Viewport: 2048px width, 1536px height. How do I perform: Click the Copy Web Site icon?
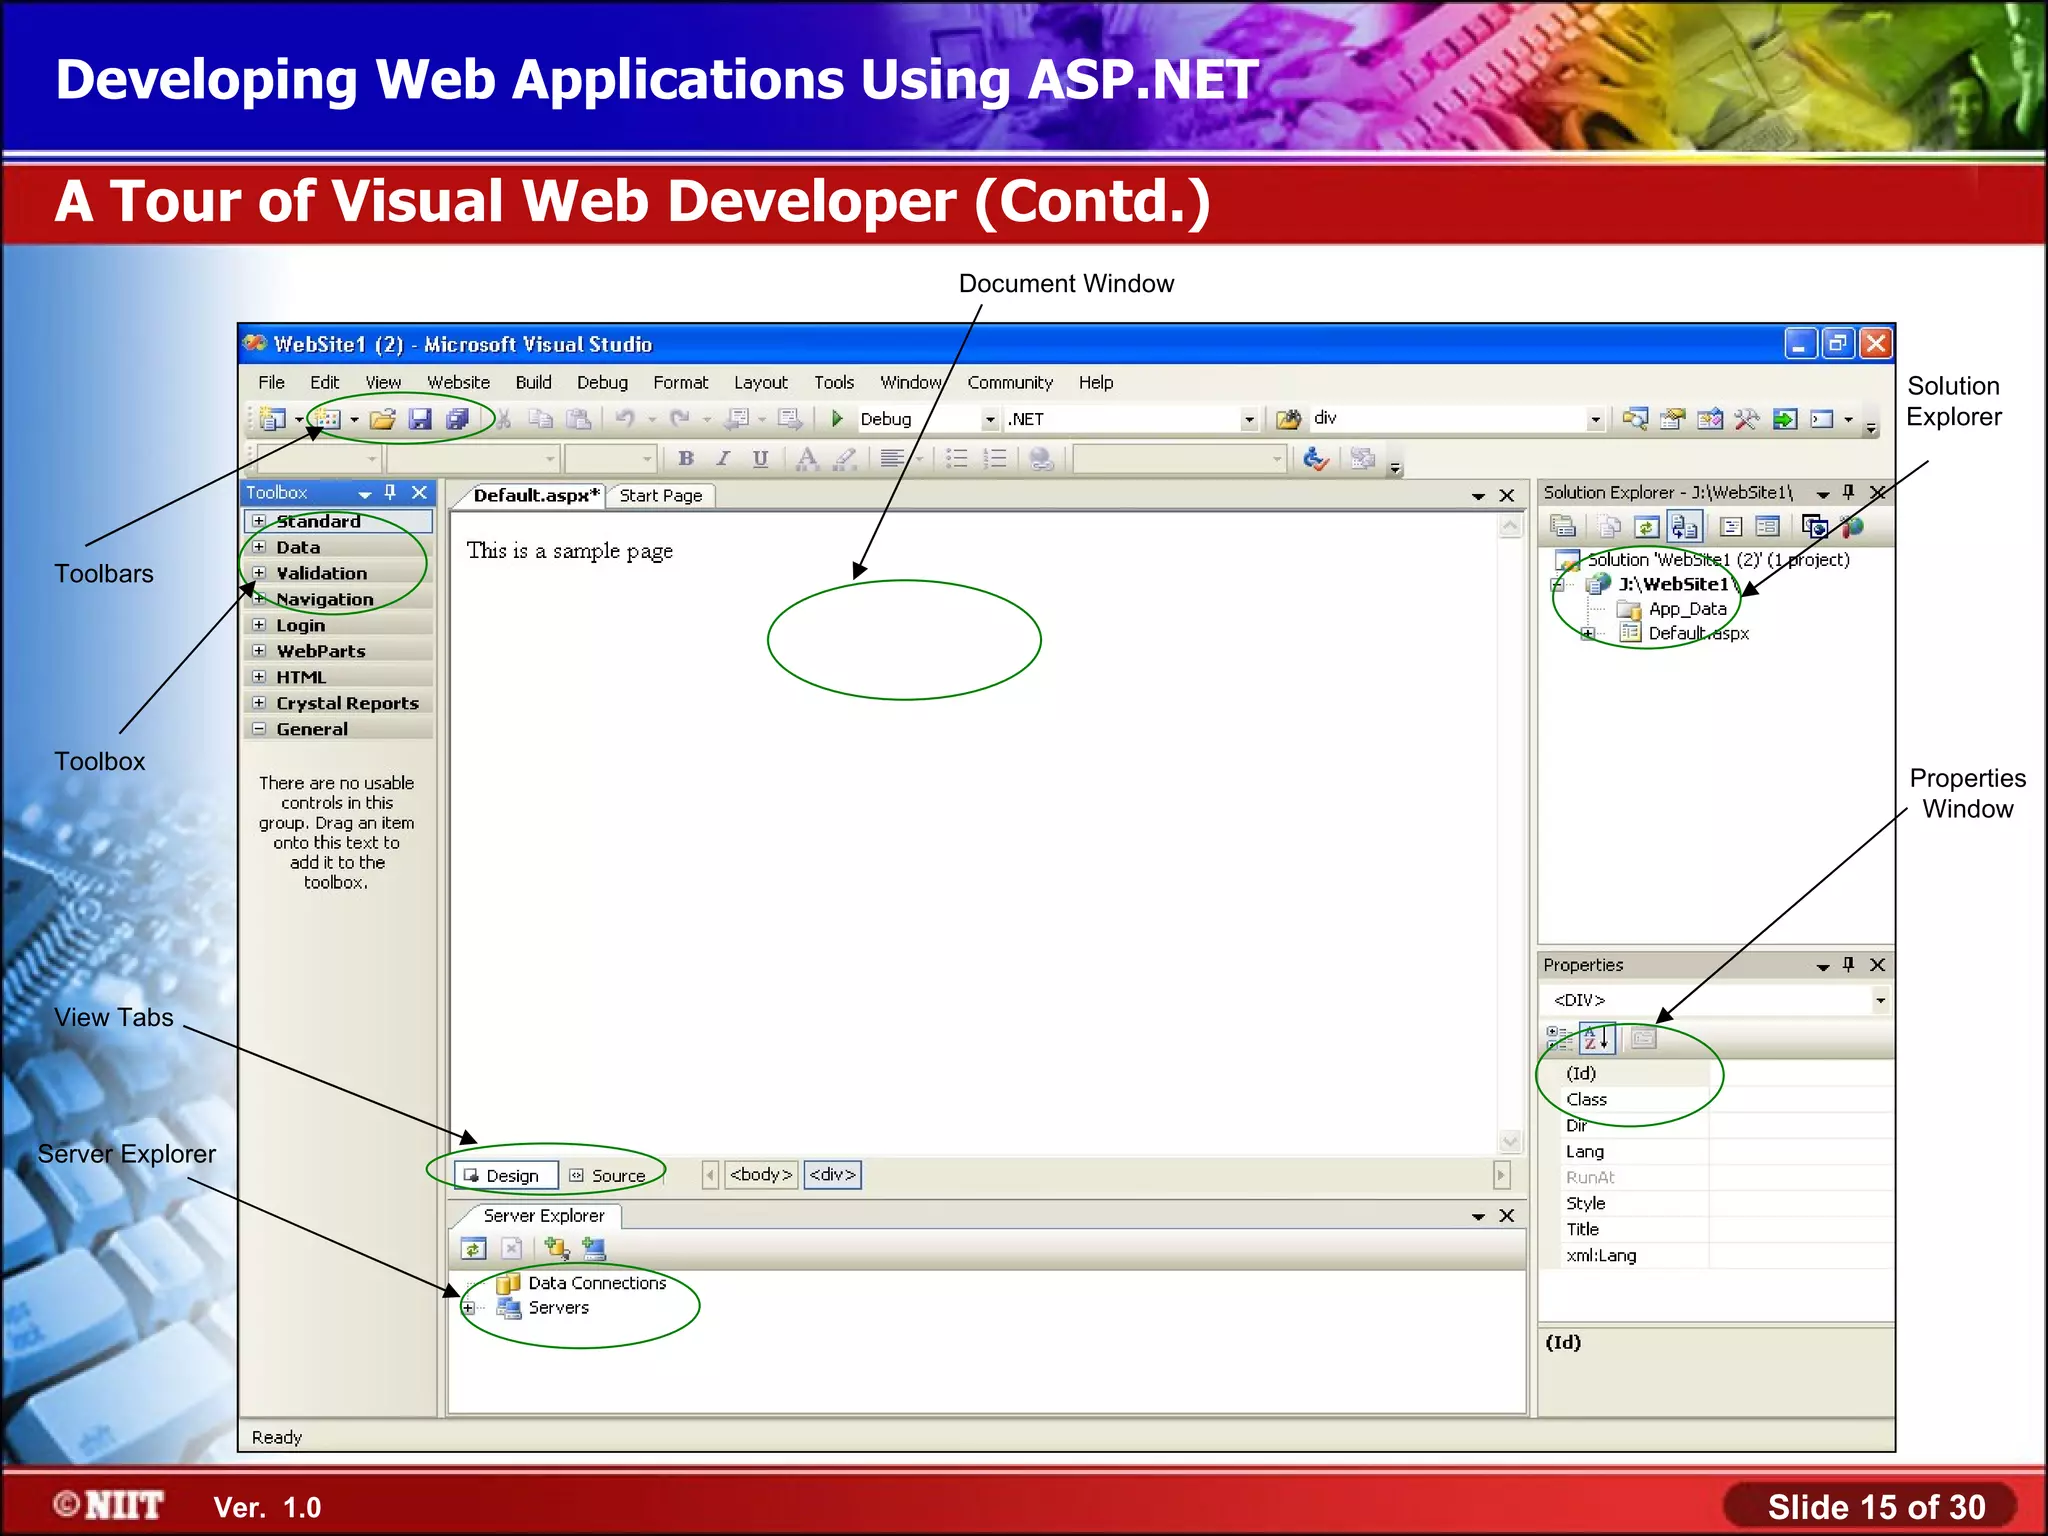click(1815, 526)
